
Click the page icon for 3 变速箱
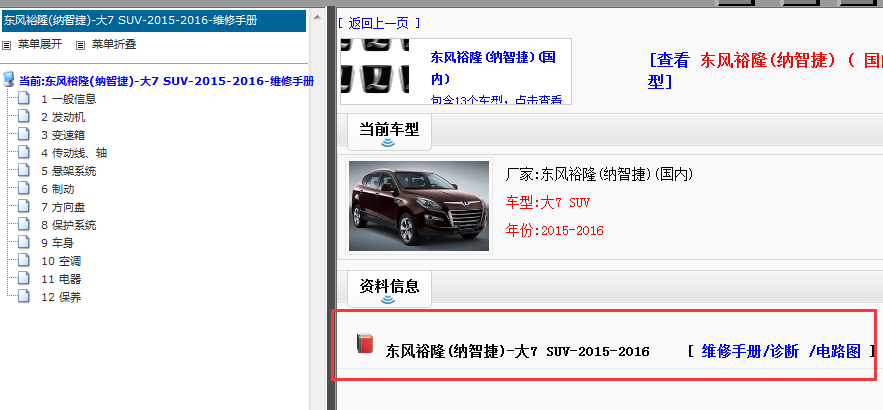pos(23,135)
